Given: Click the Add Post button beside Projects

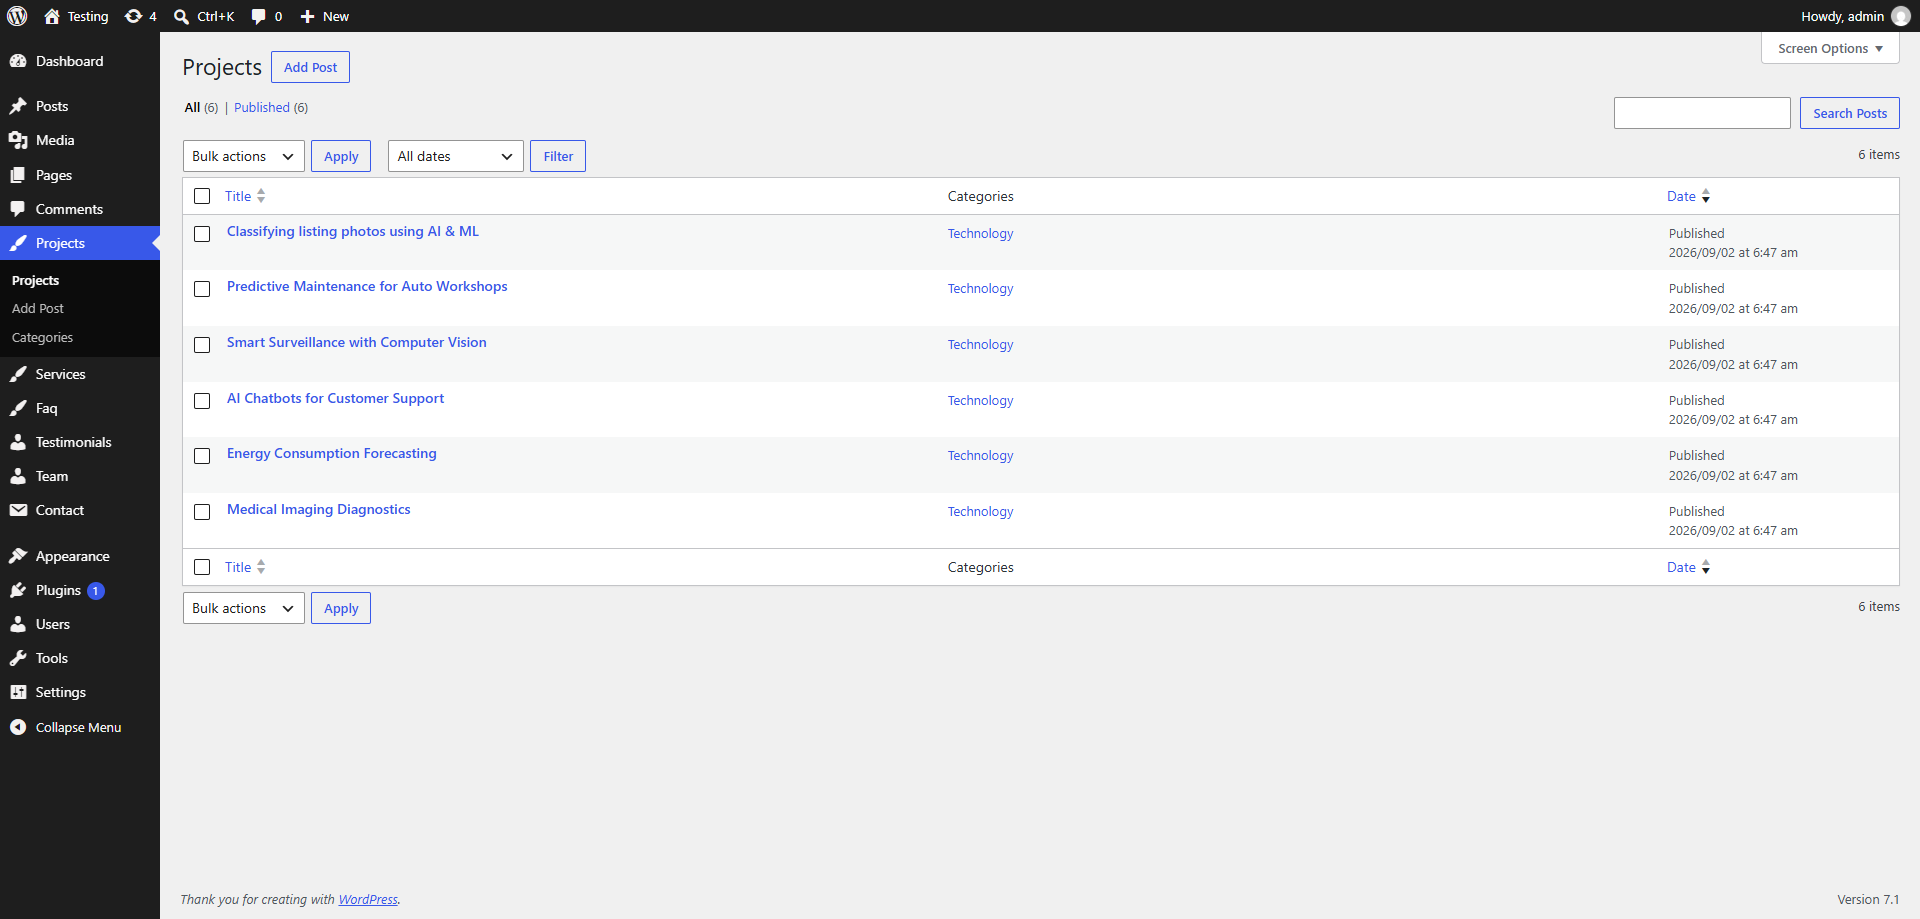Looking at the screenshot, I should click(x=310, y=67).
